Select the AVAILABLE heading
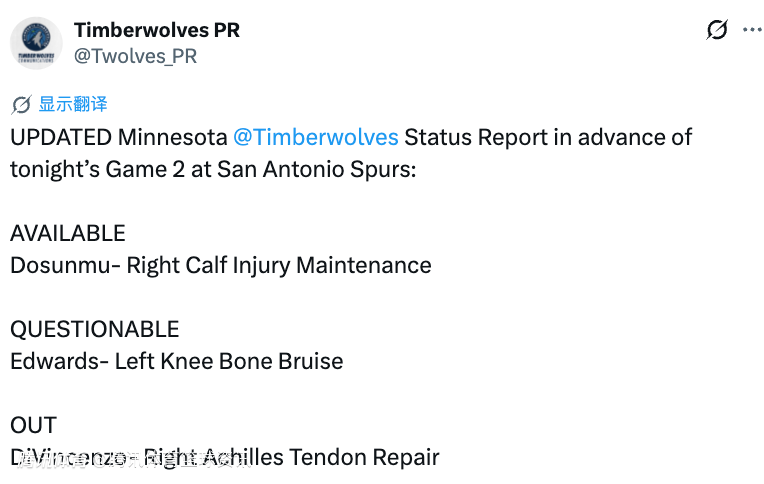Screen dimensions: 764x484 point(68,233)
